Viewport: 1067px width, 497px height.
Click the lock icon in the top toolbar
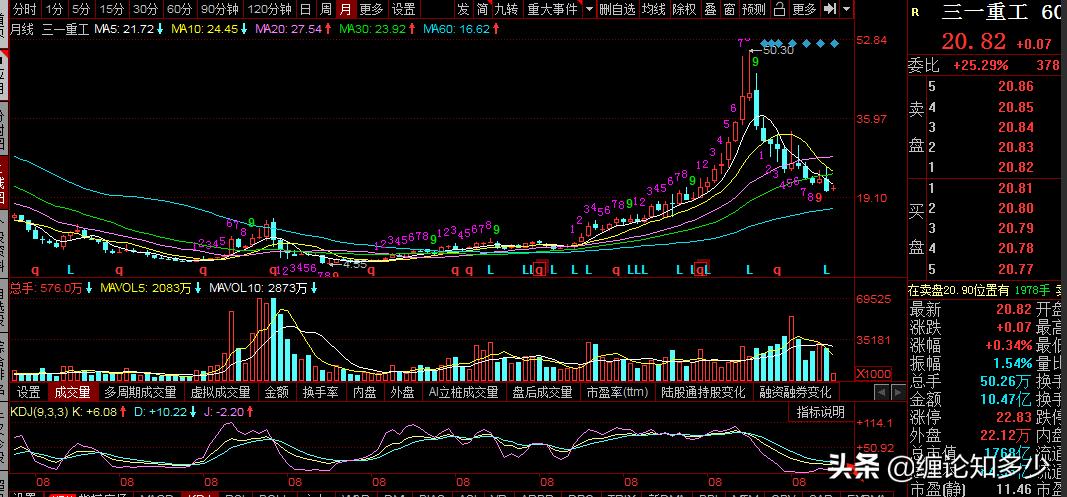[x=780, y=9]
